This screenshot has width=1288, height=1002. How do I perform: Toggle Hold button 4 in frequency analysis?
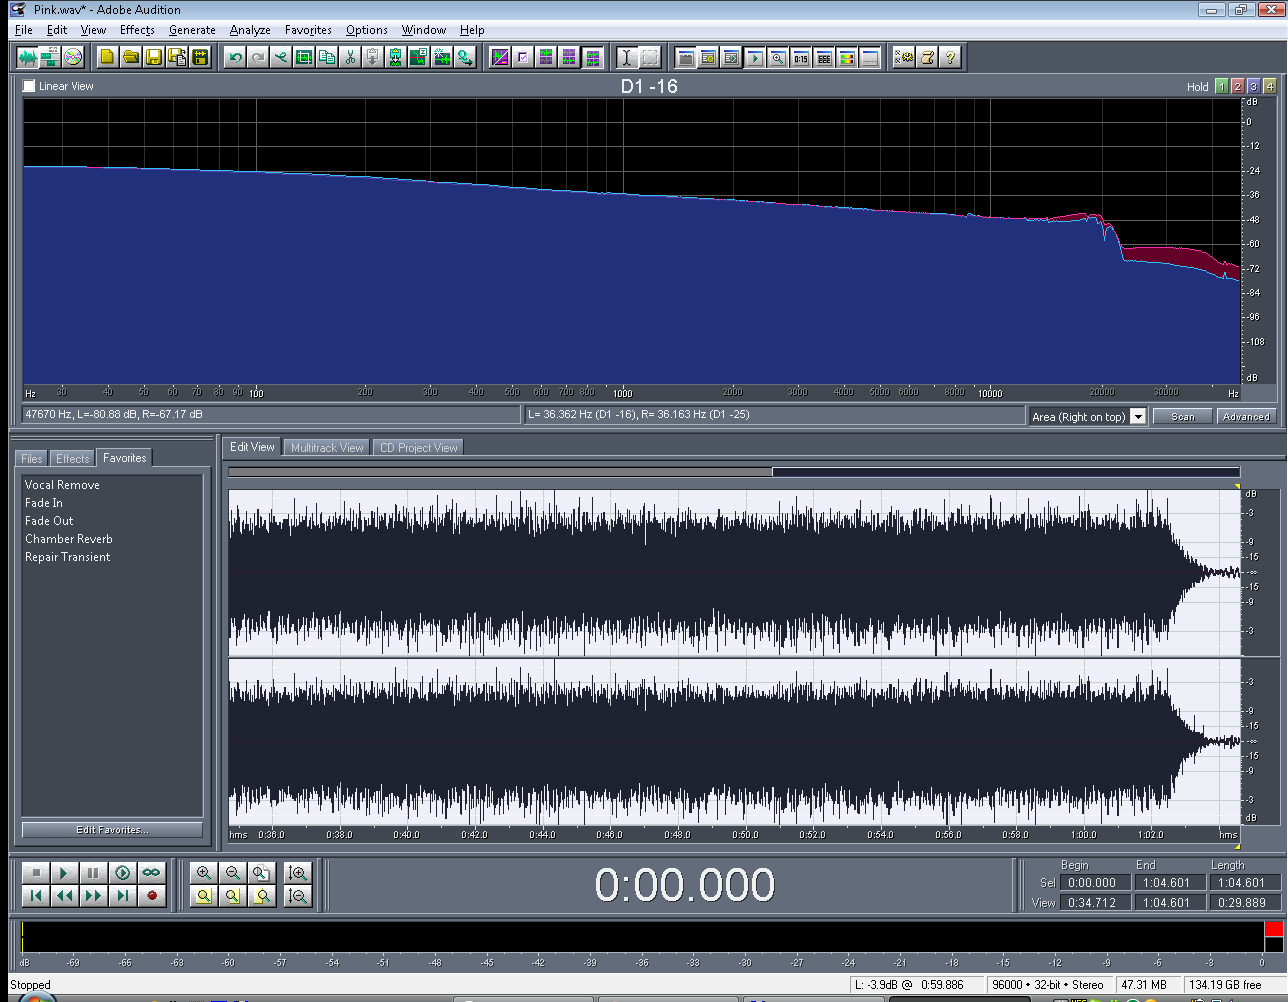[1269, 87]
